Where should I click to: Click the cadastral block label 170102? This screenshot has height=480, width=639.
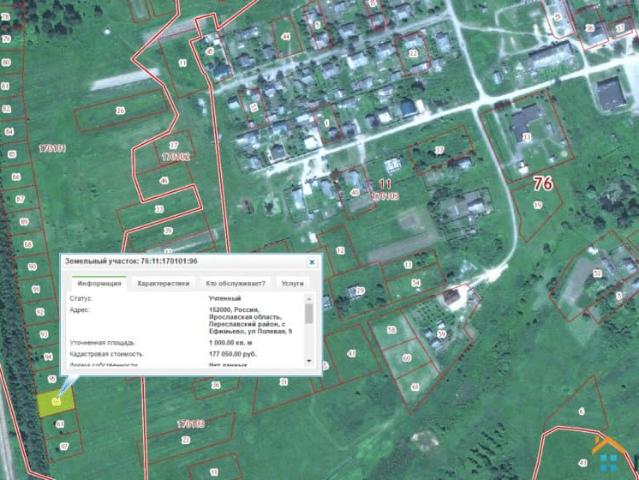175,157
